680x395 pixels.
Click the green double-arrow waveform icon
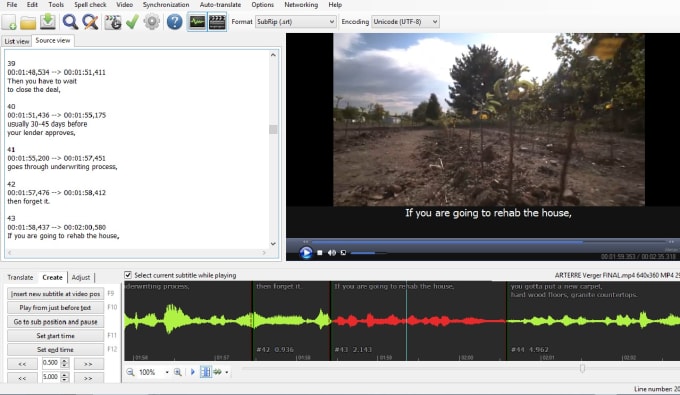pos(217,372)
